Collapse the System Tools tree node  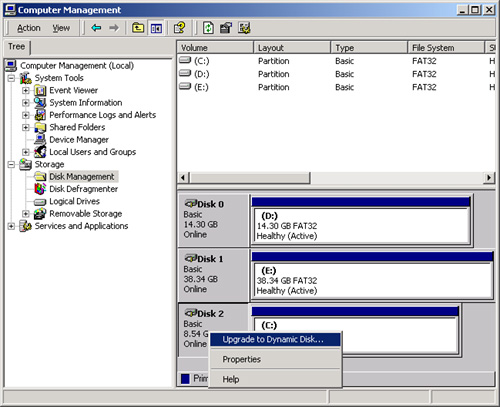point(11,78)
